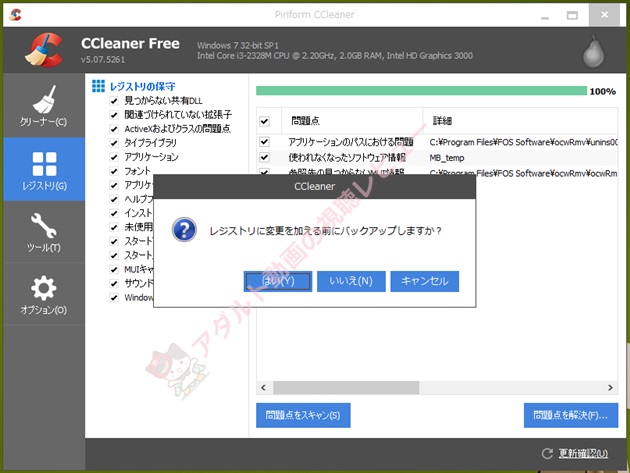Click the レジストリの保守 heading
630x473 pixels.
click(142, 86)
